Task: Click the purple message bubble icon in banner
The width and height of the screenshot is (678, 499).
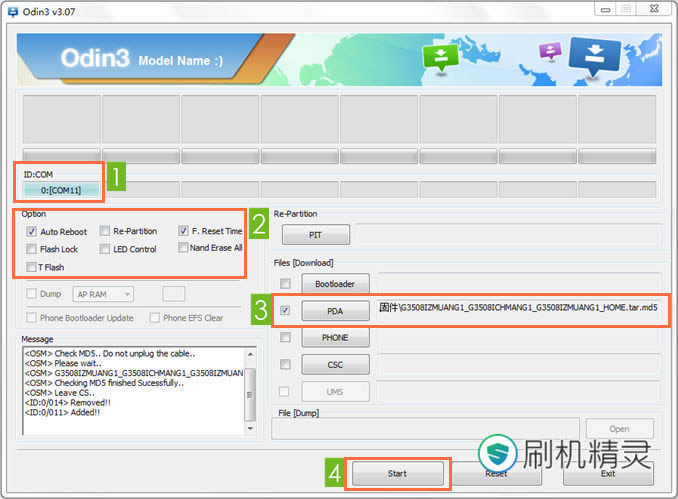Action: [x=549, y=51]
